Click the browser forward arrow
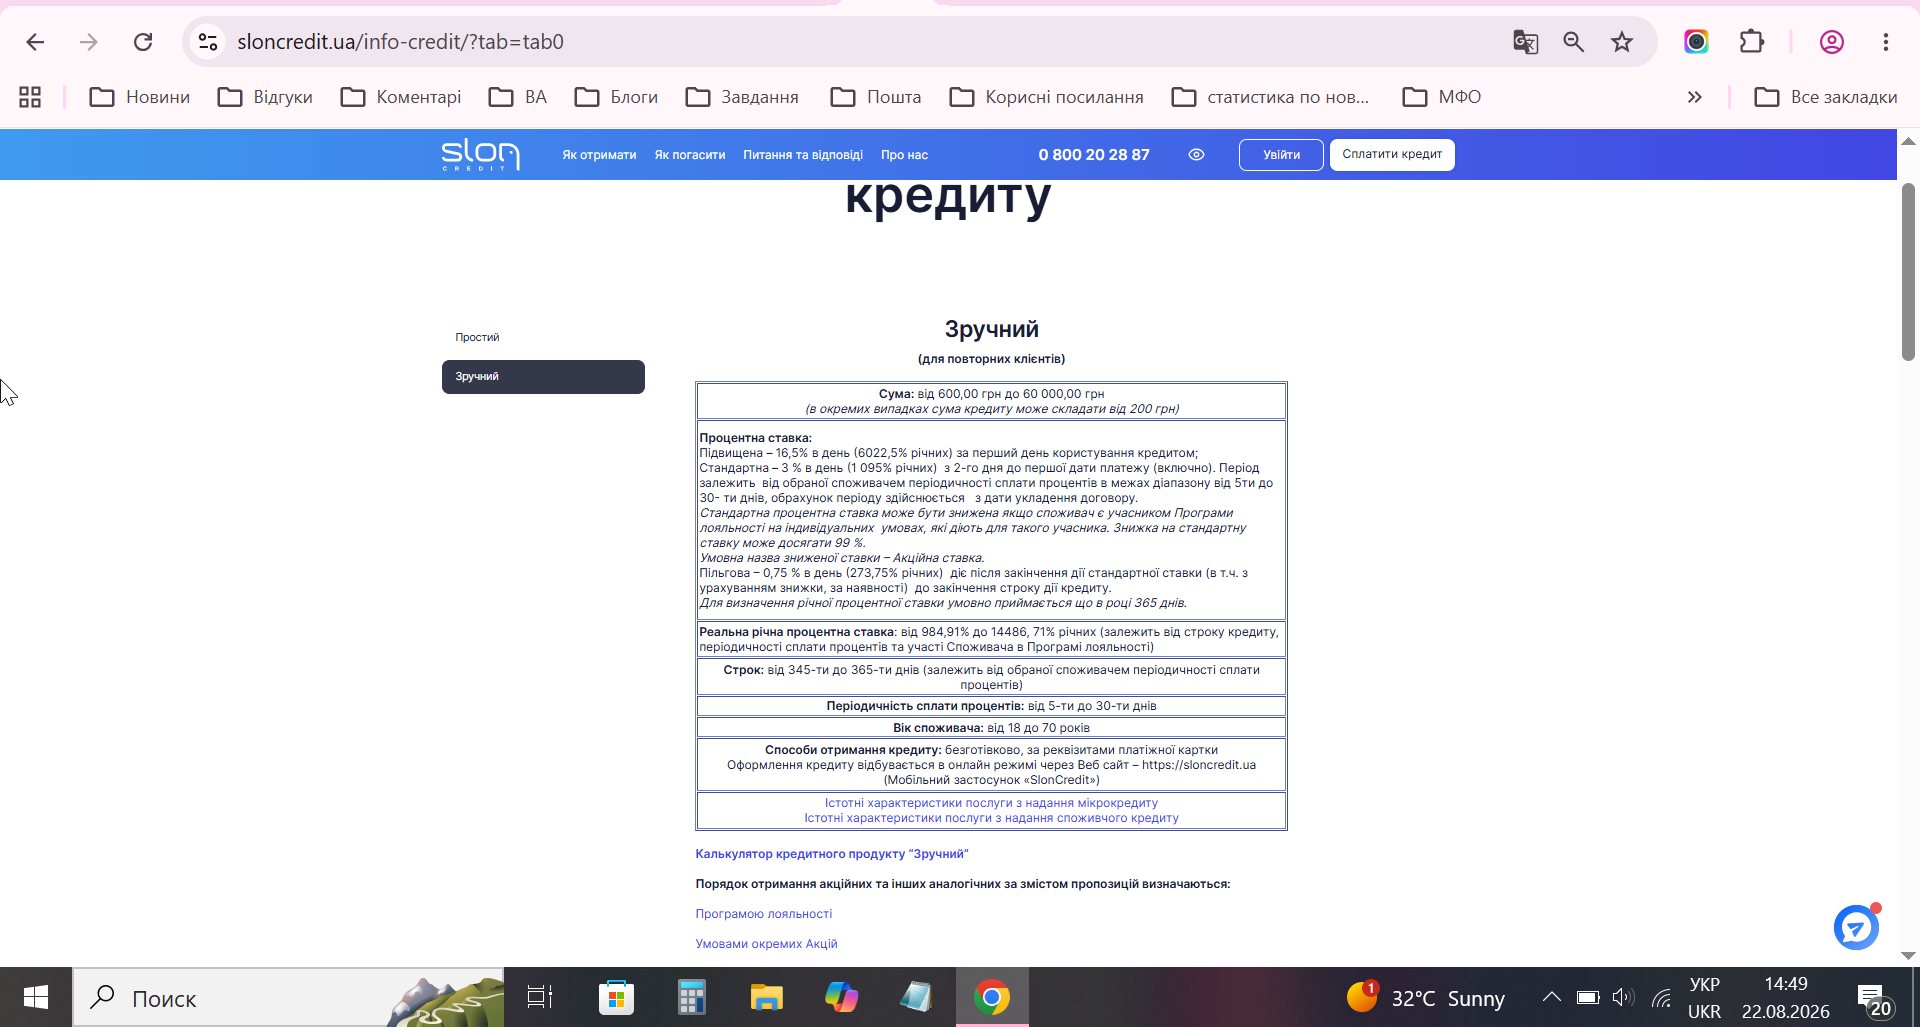This screenshot has width=1920, height=1027. [89, 42]
